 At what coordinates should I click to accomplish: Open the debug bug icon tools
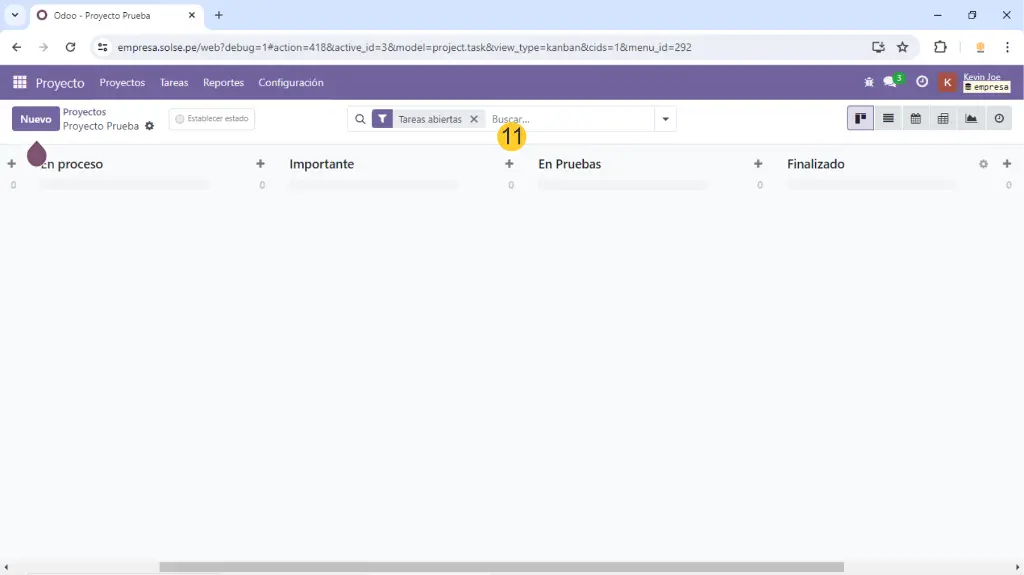coord(868,83)
